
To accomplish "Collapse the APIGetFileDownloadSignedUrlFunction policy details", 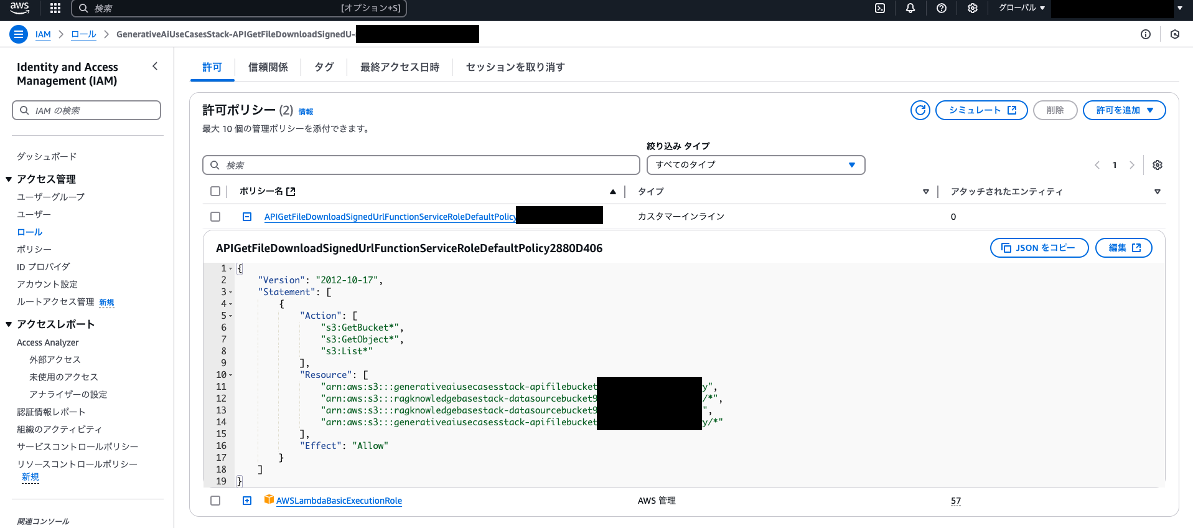I will [x=247, y=217].
